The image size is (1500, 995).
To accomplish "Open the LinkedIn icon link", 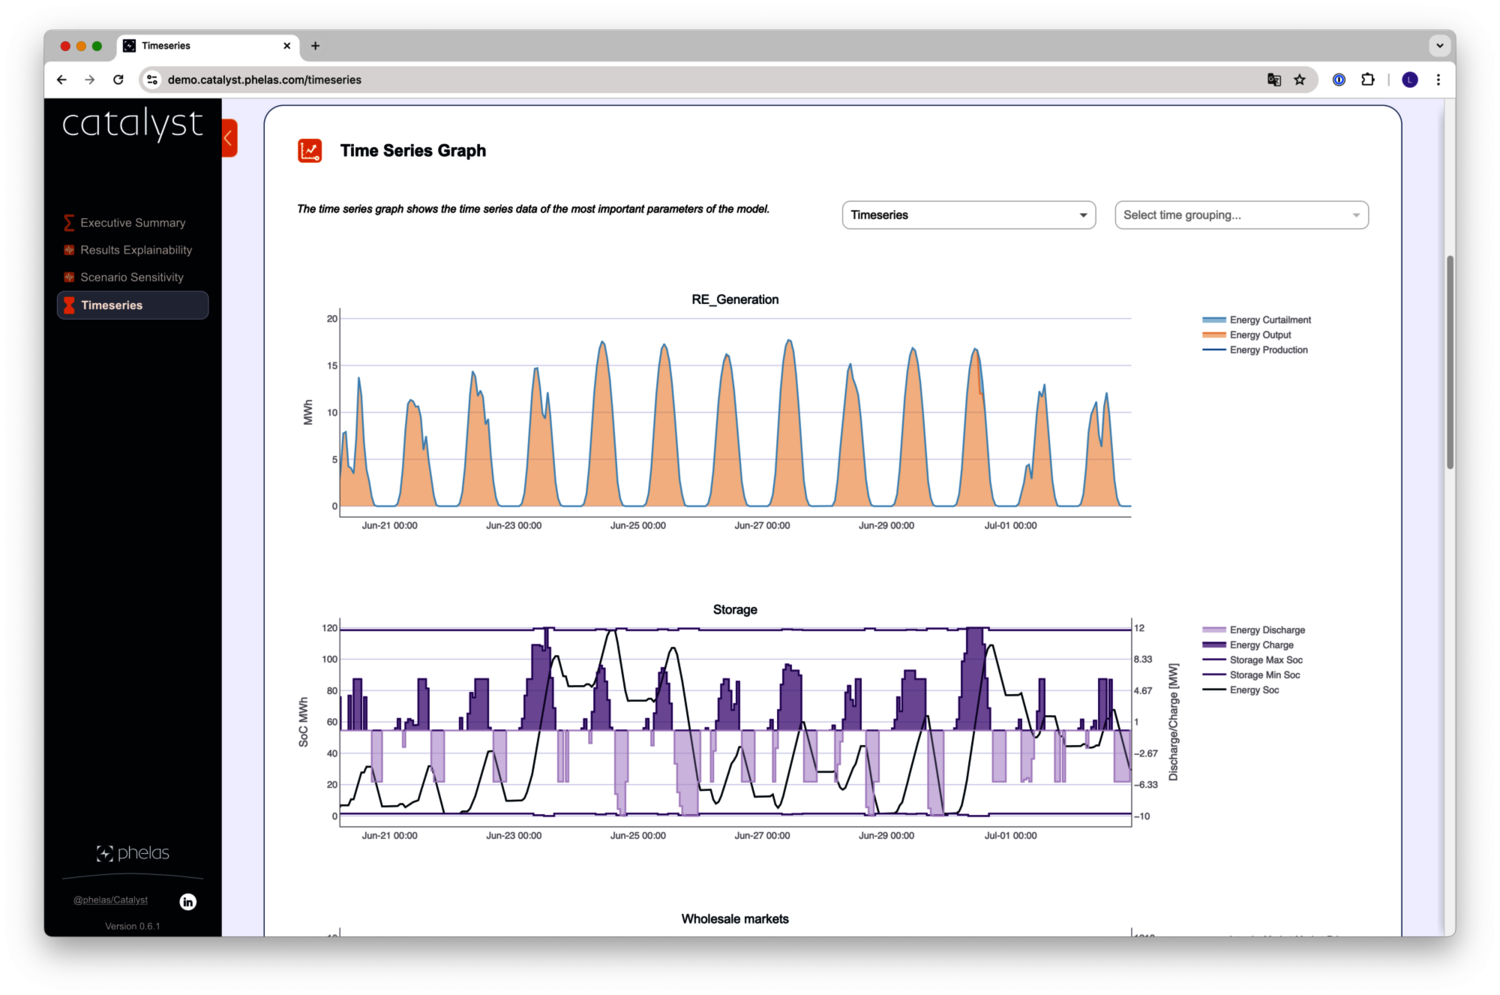I will tap(188, 902).
